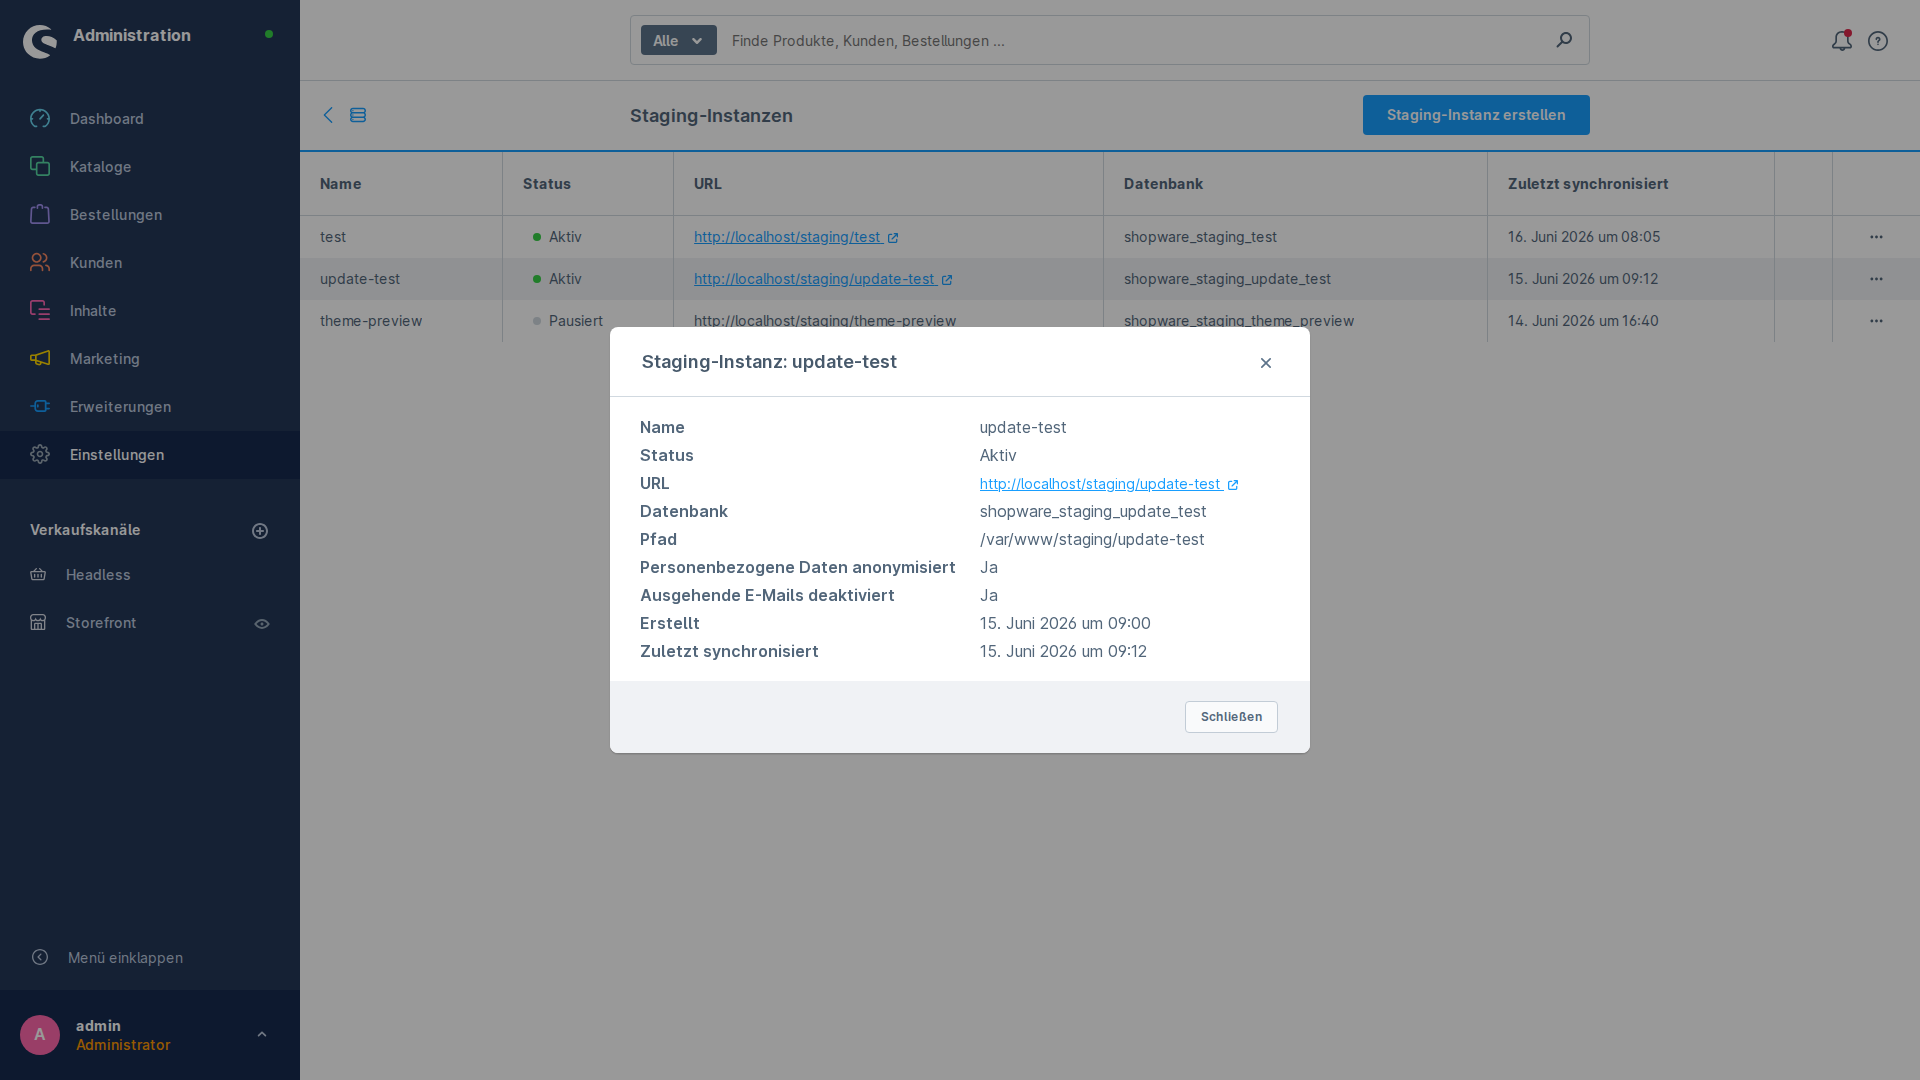Open context menu for update-test row
Viewport: 1920px width, 1080px height.
point(1876,279)
